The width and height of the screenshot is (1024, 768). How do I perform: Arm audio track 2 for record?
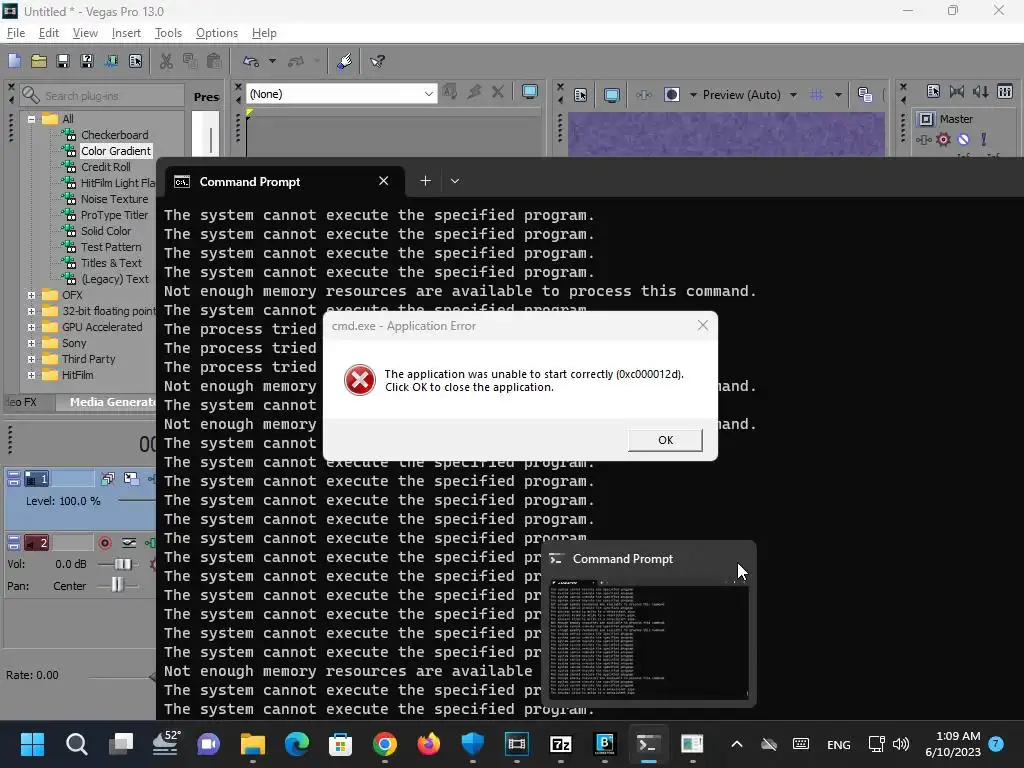(104, 543)
